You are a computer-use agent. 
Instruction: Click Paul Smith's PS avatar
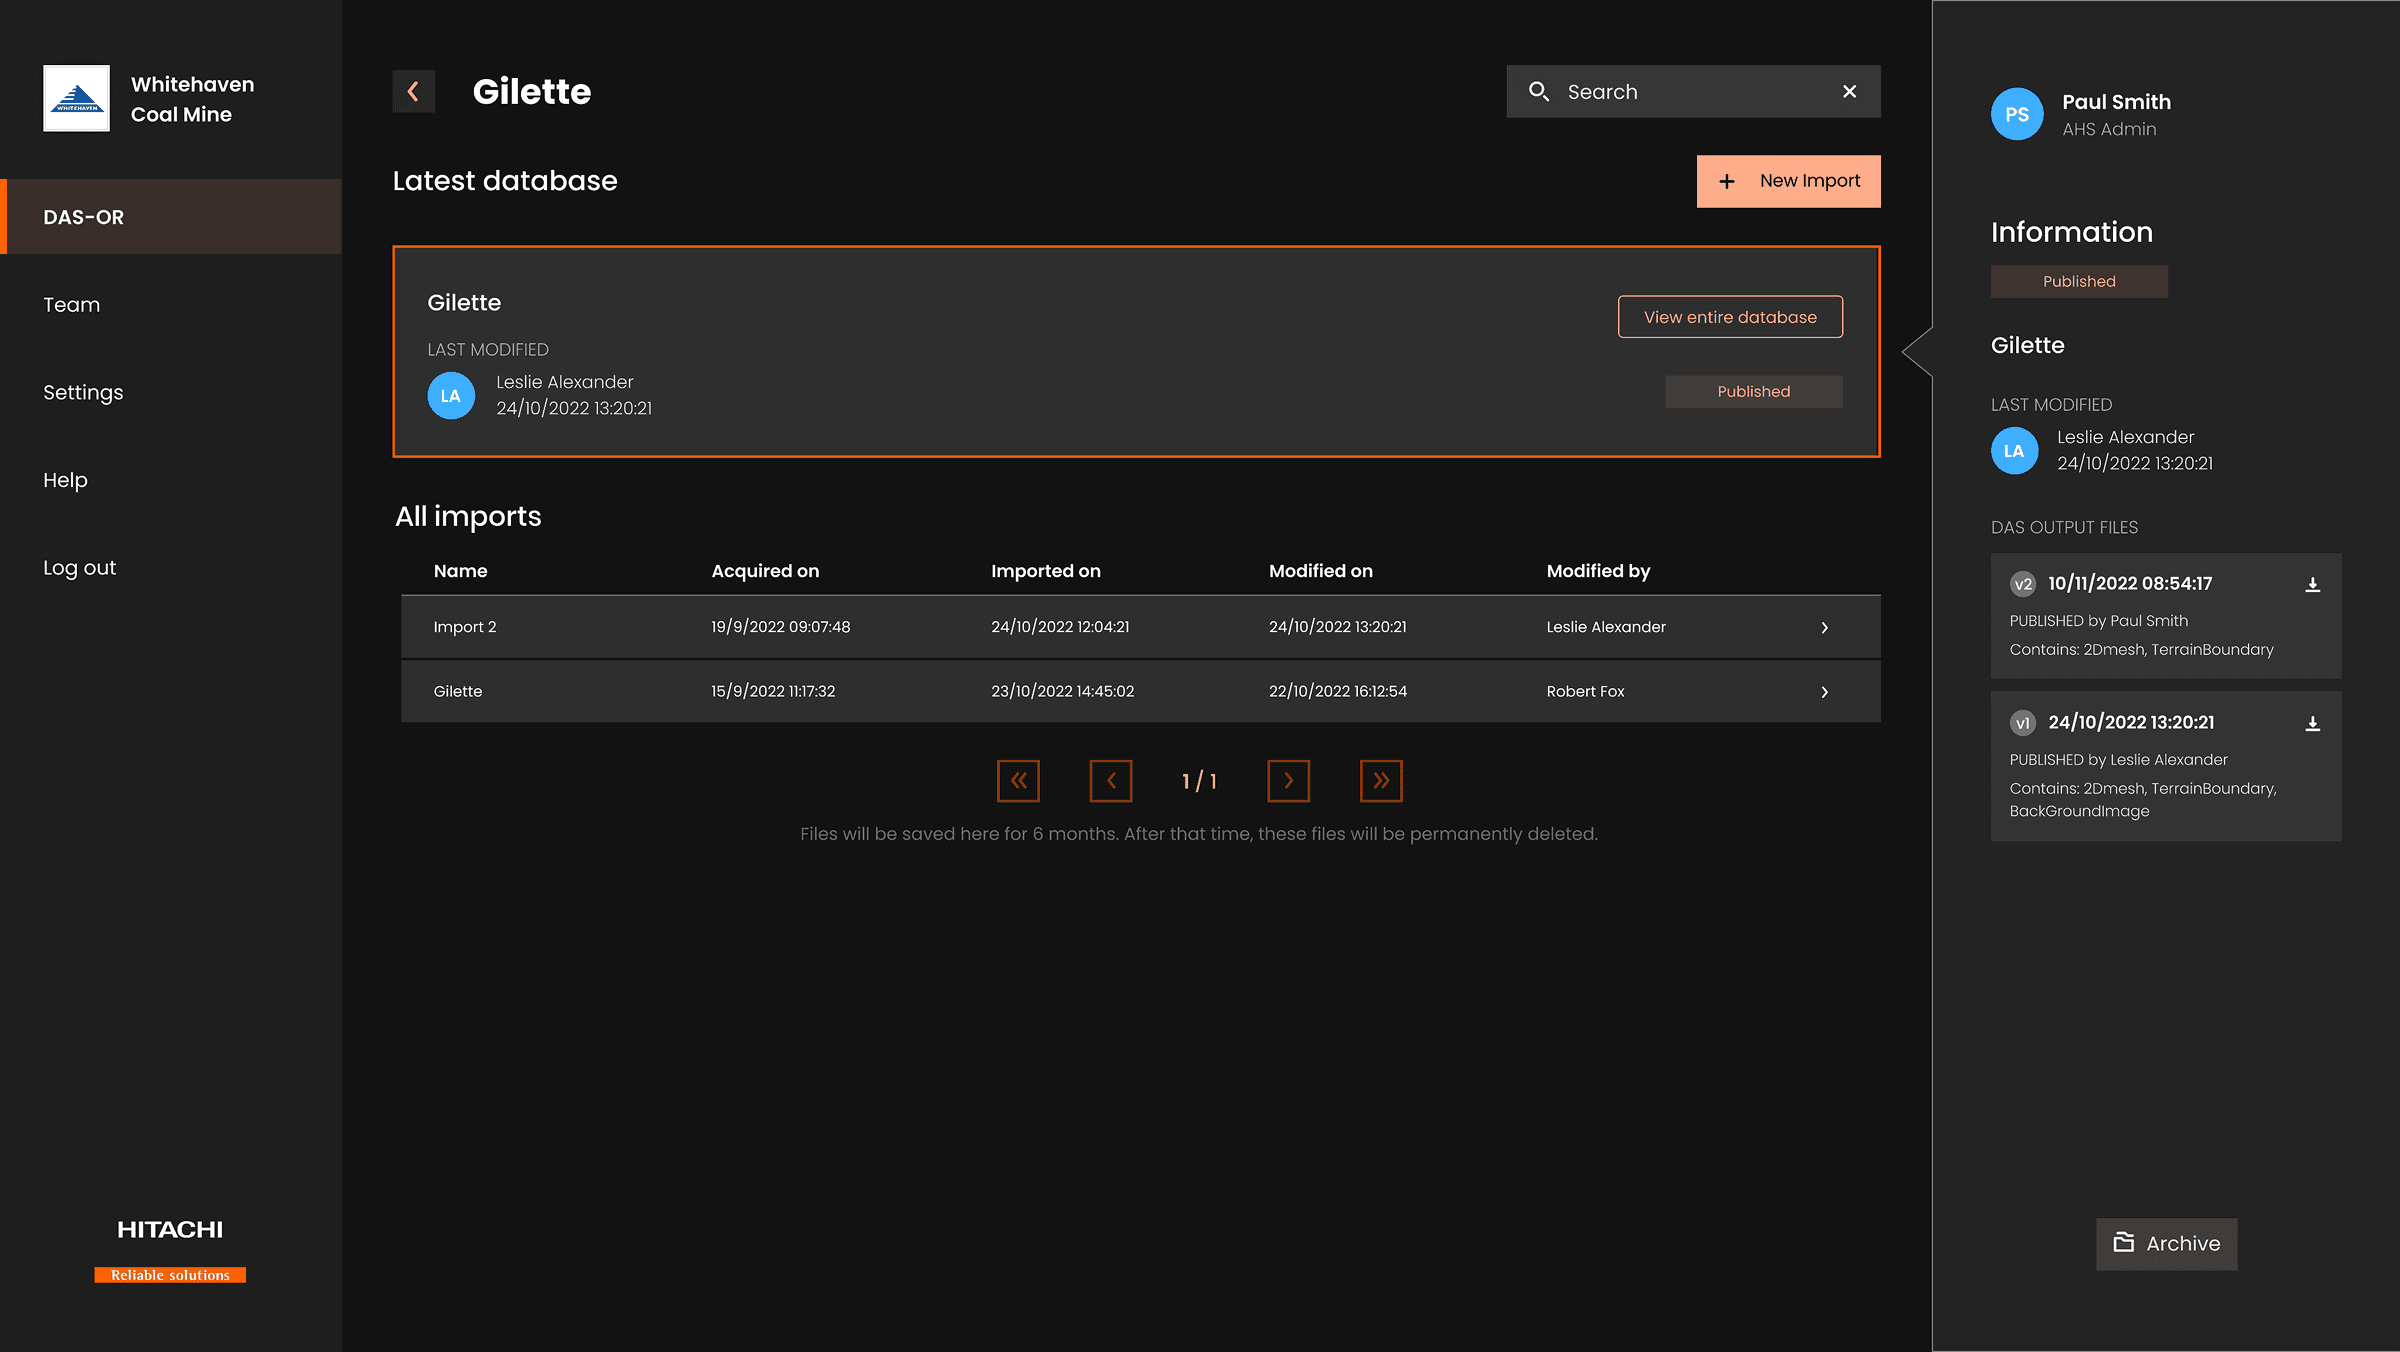(x=2016, y=114)
